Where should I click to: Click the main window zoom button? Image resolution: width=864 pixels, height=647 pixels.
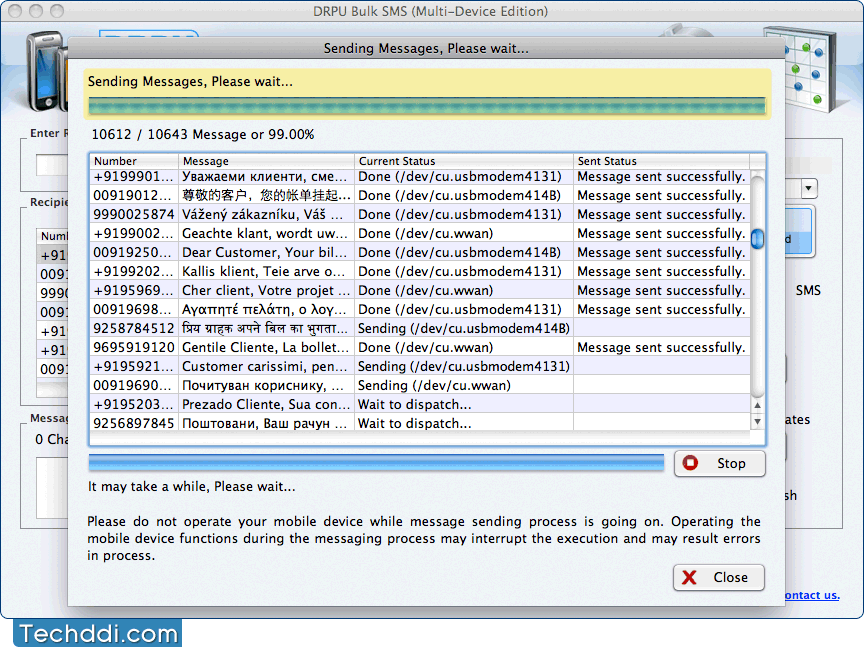click(57, 10)
